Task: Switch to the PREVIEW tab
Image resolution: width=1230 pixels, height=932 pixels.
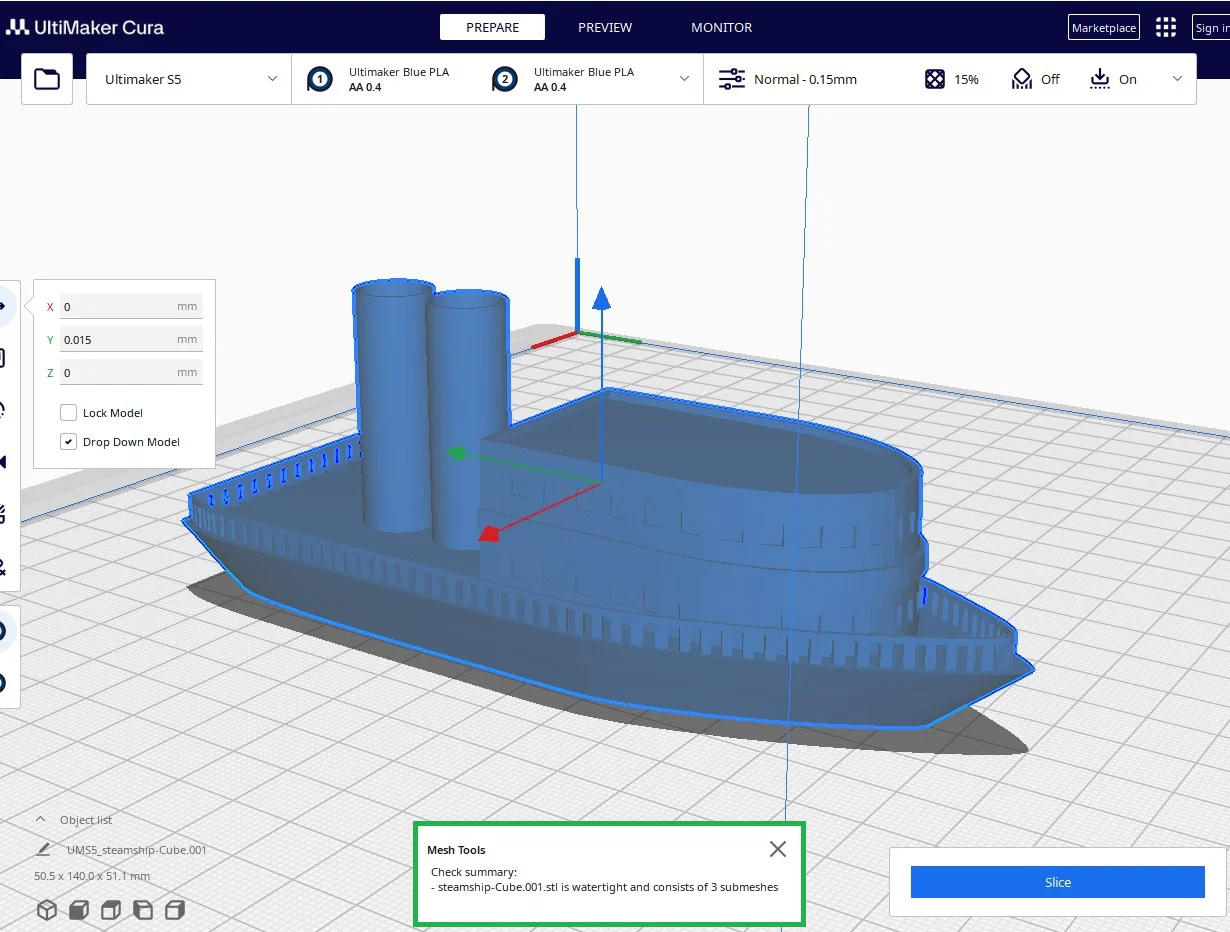Action: (605, 28)
